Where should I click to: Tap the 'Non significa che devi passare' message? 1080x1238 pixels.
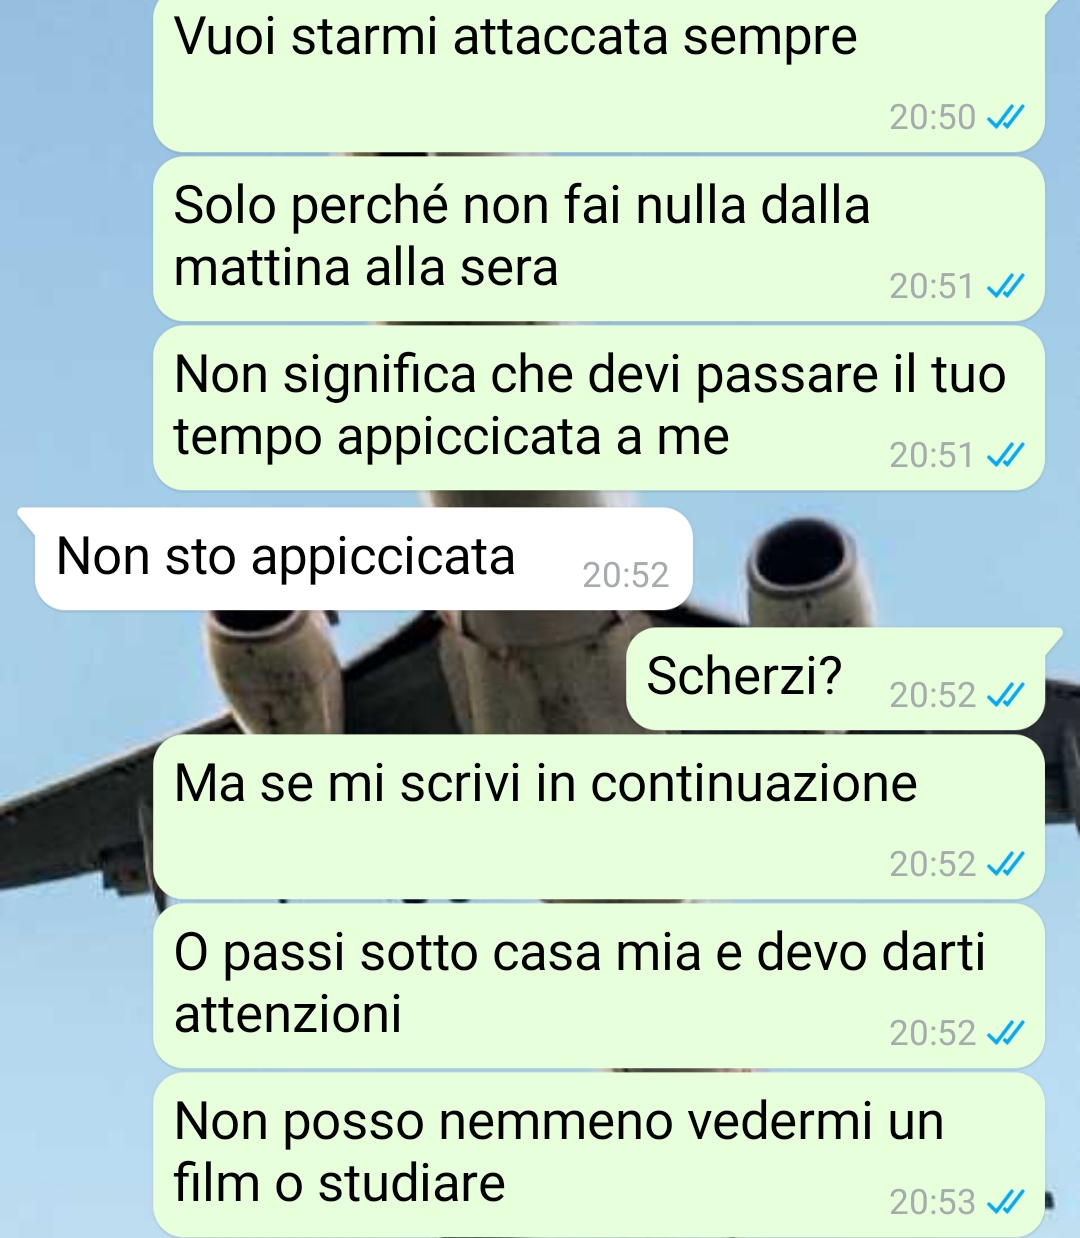[x=598, y=407]
